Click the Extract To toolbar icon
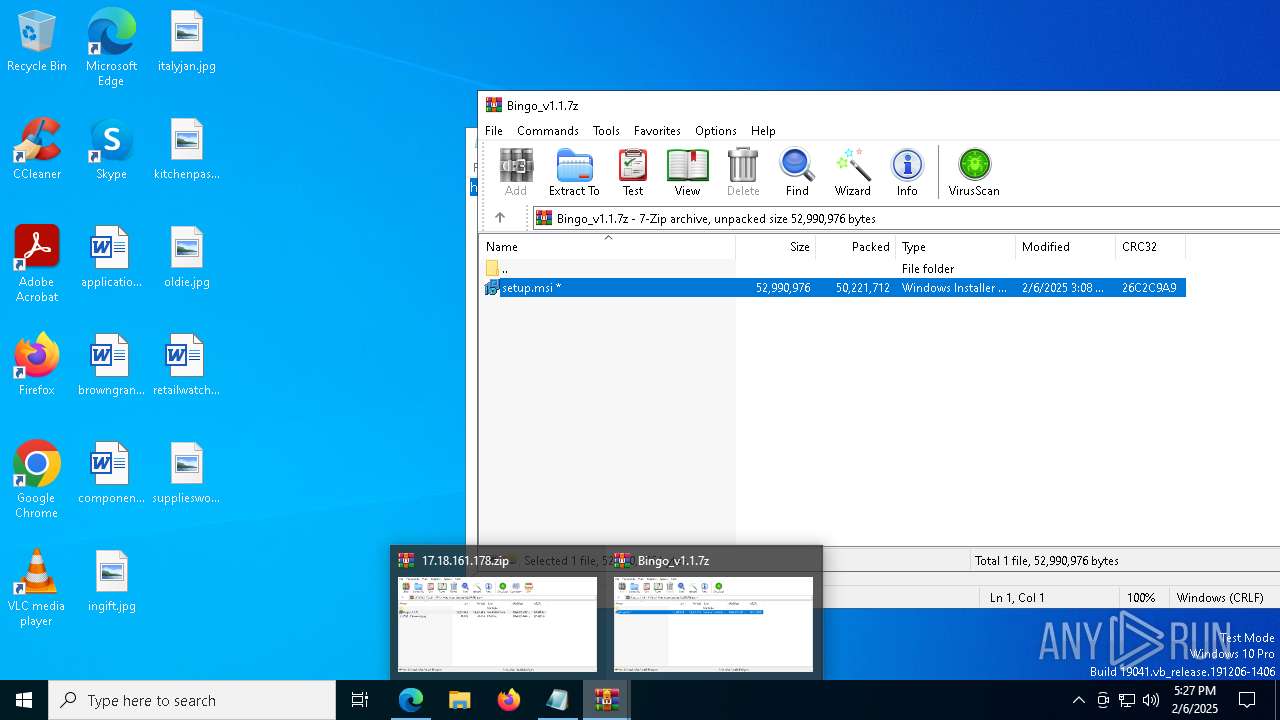 pyautogui.click(x=574, y=172)
